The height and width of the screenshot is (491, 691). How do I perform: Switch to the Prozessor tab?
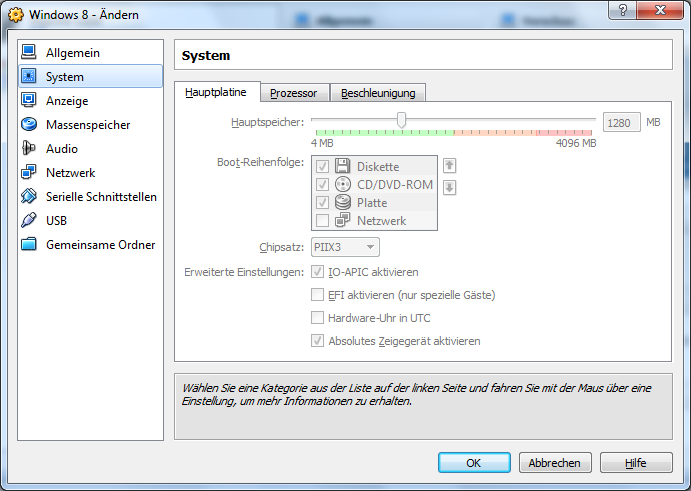coord(294,93)
